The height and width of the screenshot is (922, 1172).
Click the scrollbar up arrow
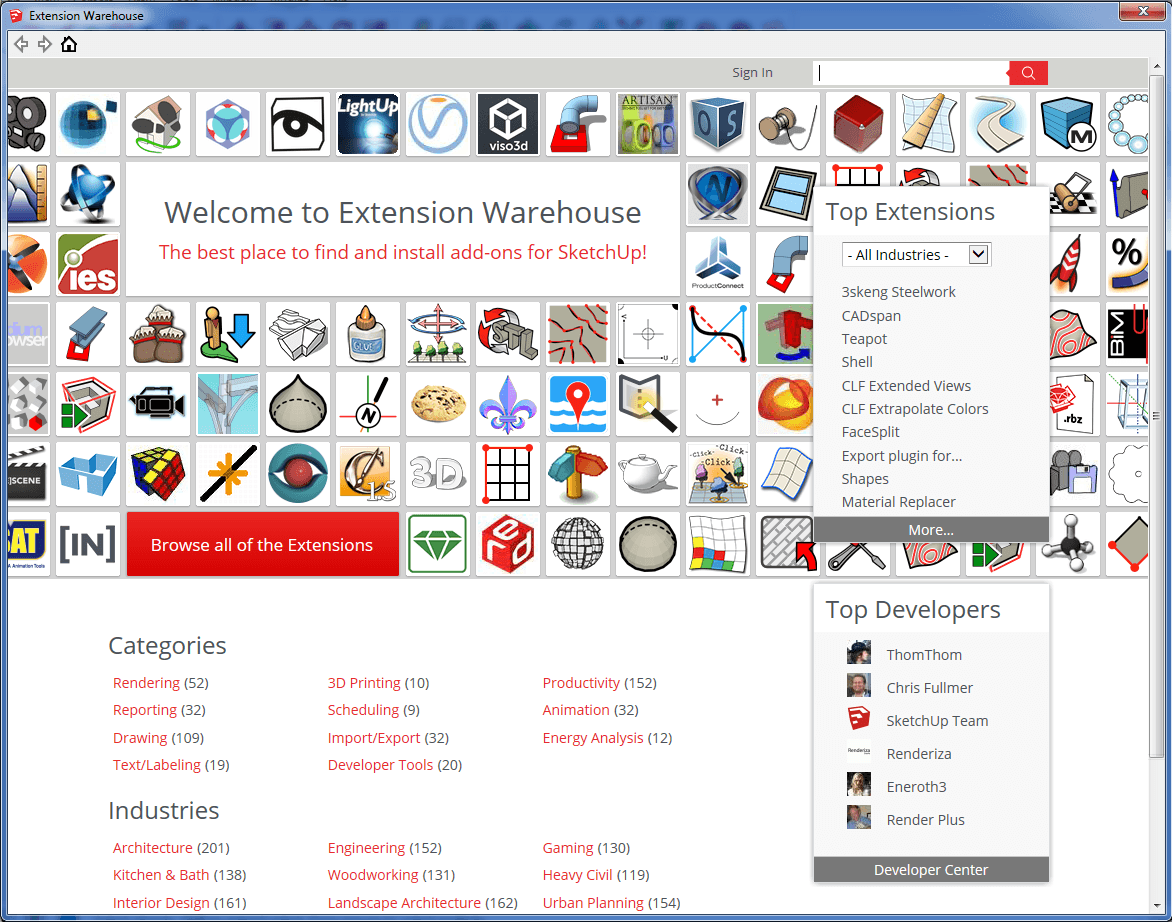tap(1157, 66)
